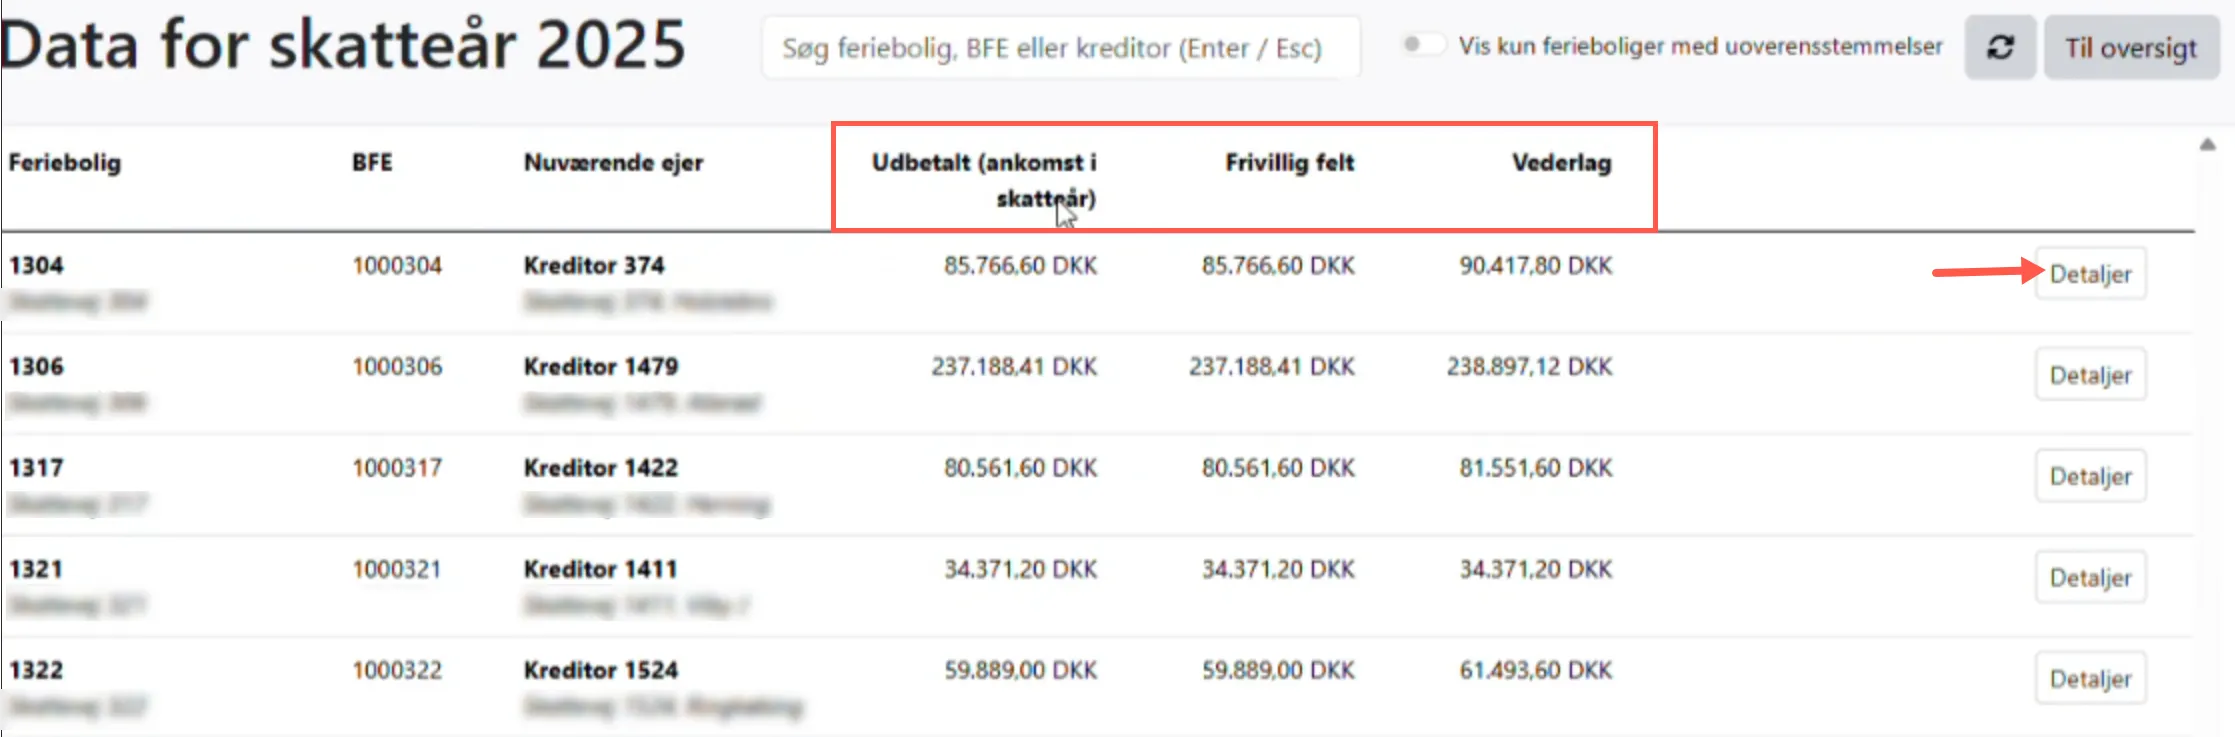
Task: Select BFE number 1000306
Action: [397, 366]
